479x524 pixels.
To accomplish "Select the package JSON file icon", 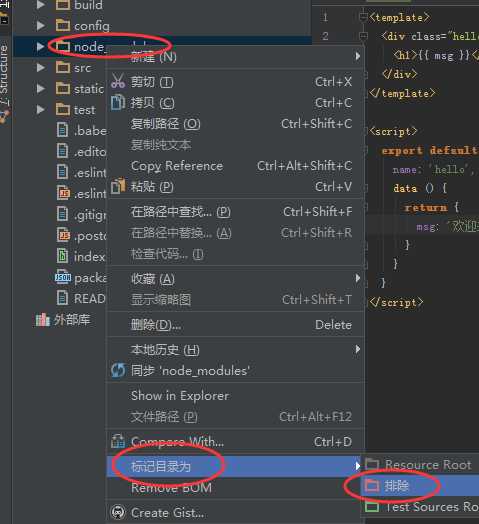I will click(x=63, y=277).
